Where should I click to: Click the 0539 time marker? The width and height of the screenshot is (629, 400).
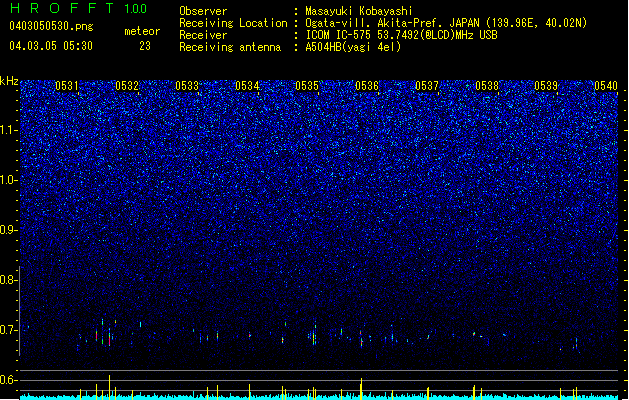(546, 86)
